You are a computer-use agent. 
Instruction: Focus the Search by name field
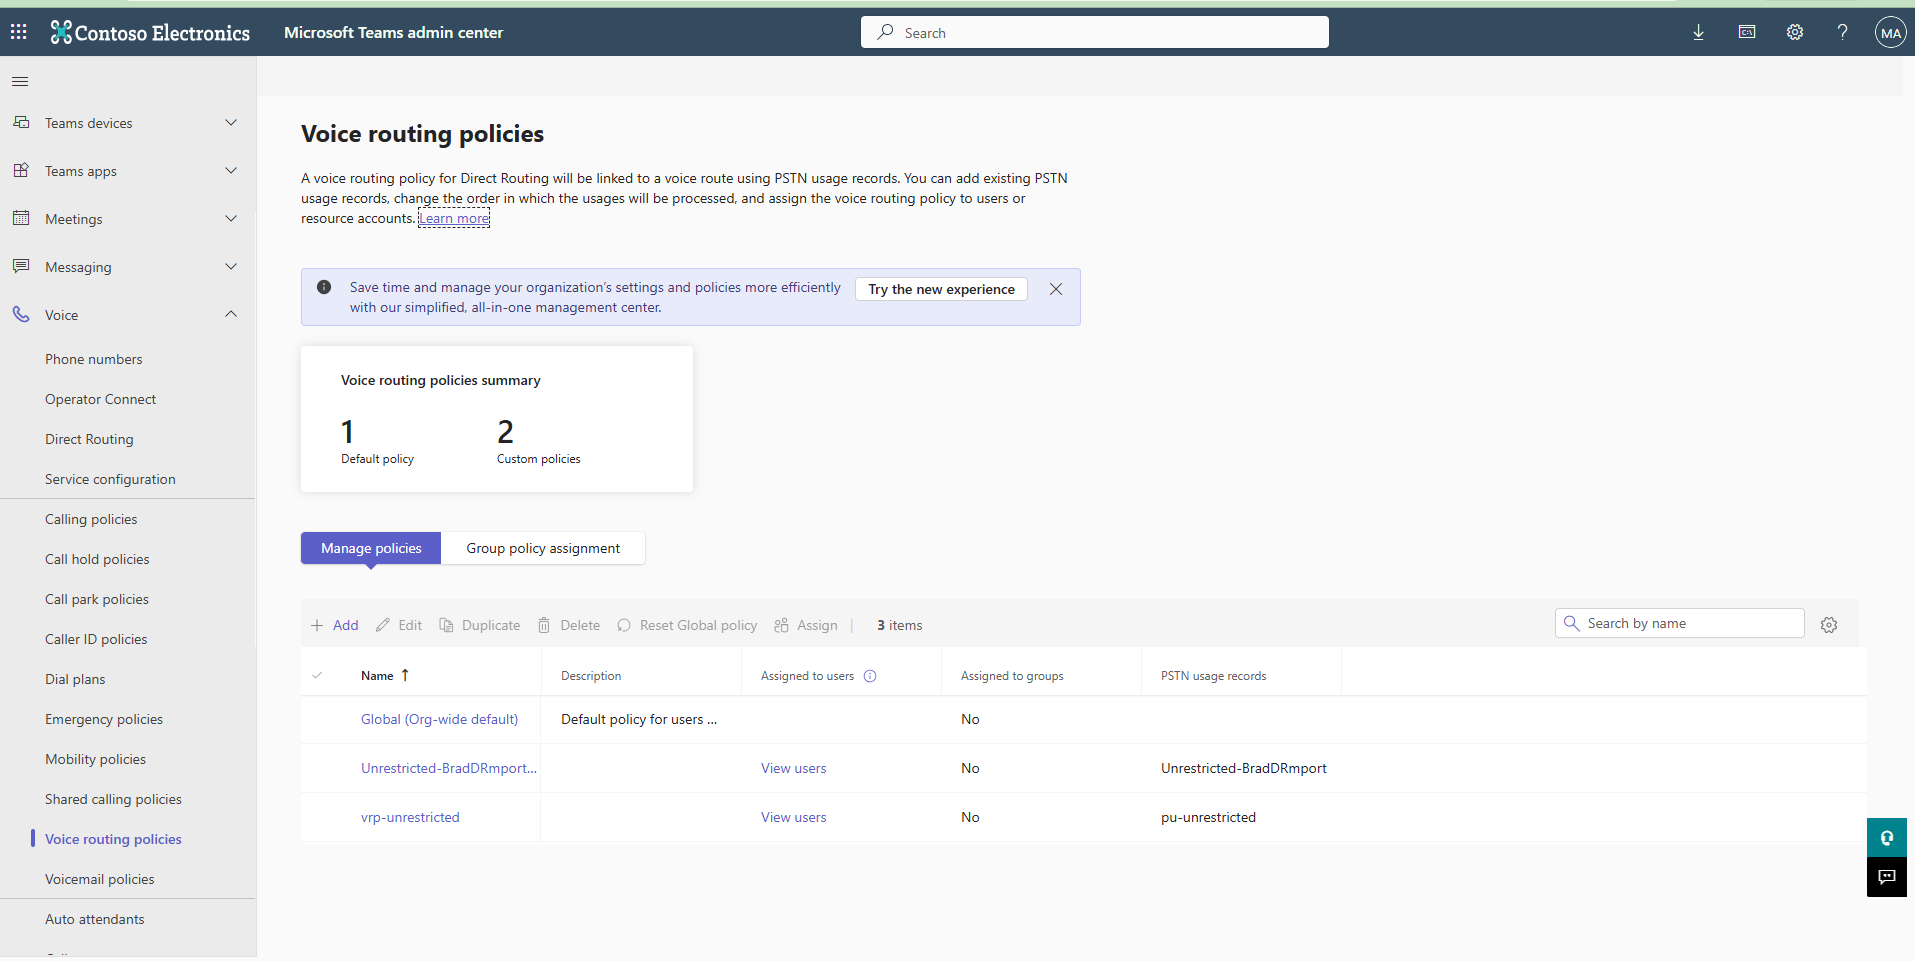pos(1680,623)
